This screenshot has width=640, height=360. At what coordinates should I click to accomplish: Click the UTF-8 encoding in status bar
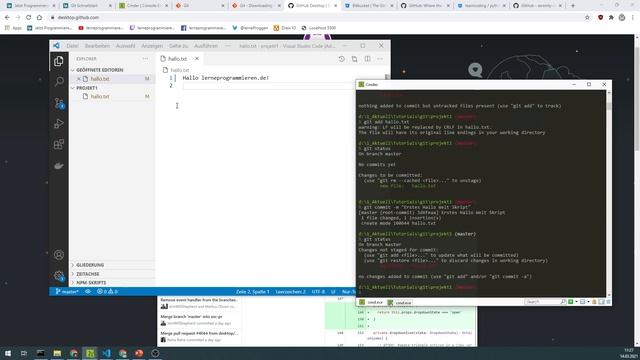[318, 291]
